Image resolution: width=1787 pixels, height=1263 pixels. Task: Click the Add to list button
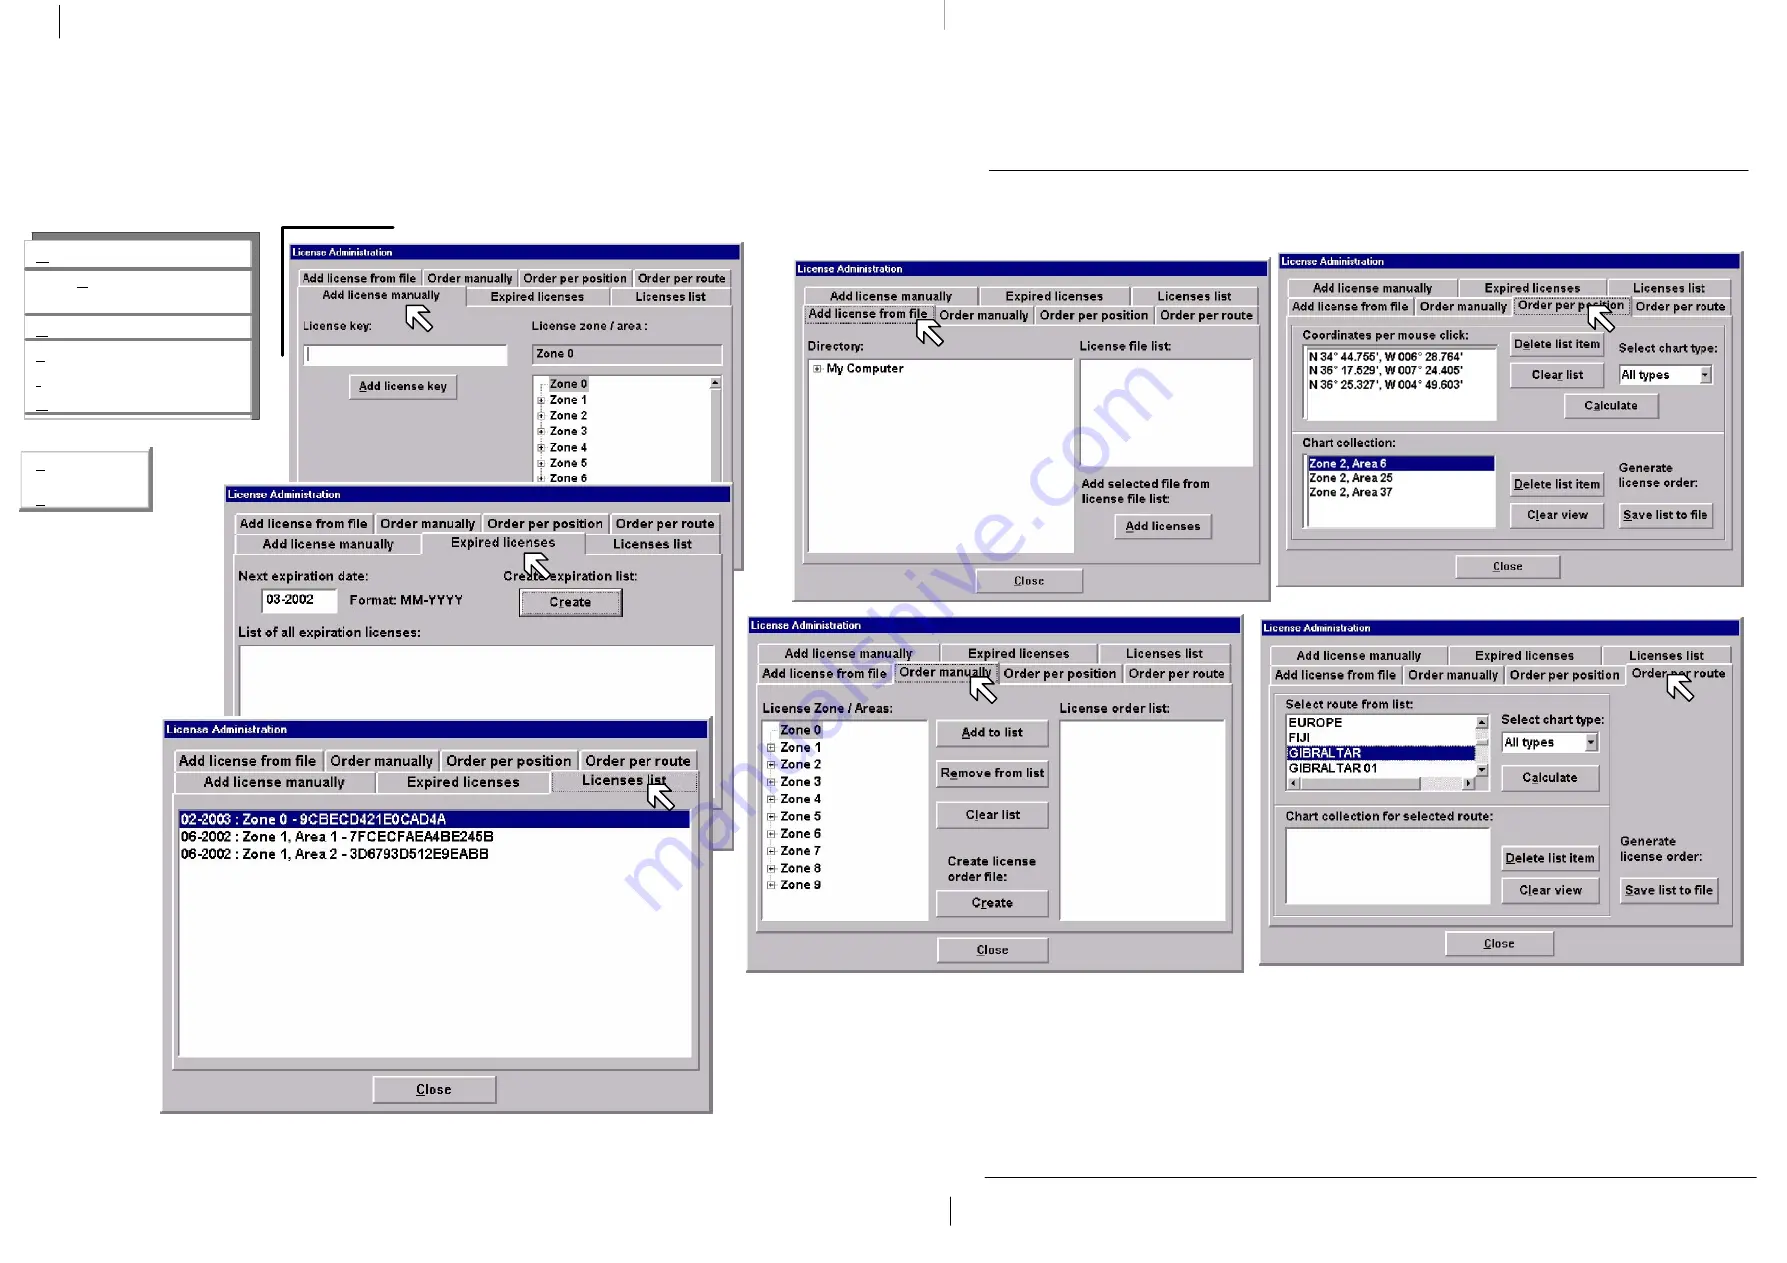point(992,733)
